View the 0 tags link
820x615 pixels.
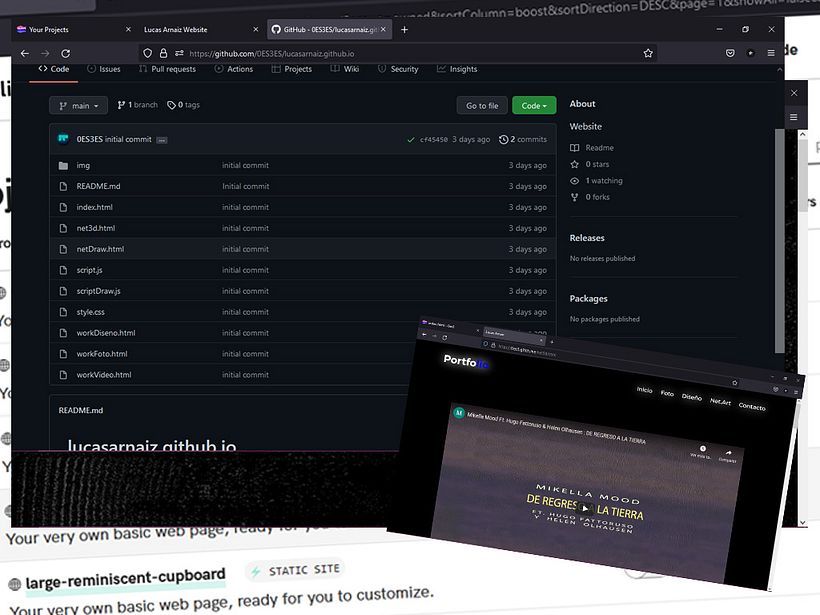[183, 105]
